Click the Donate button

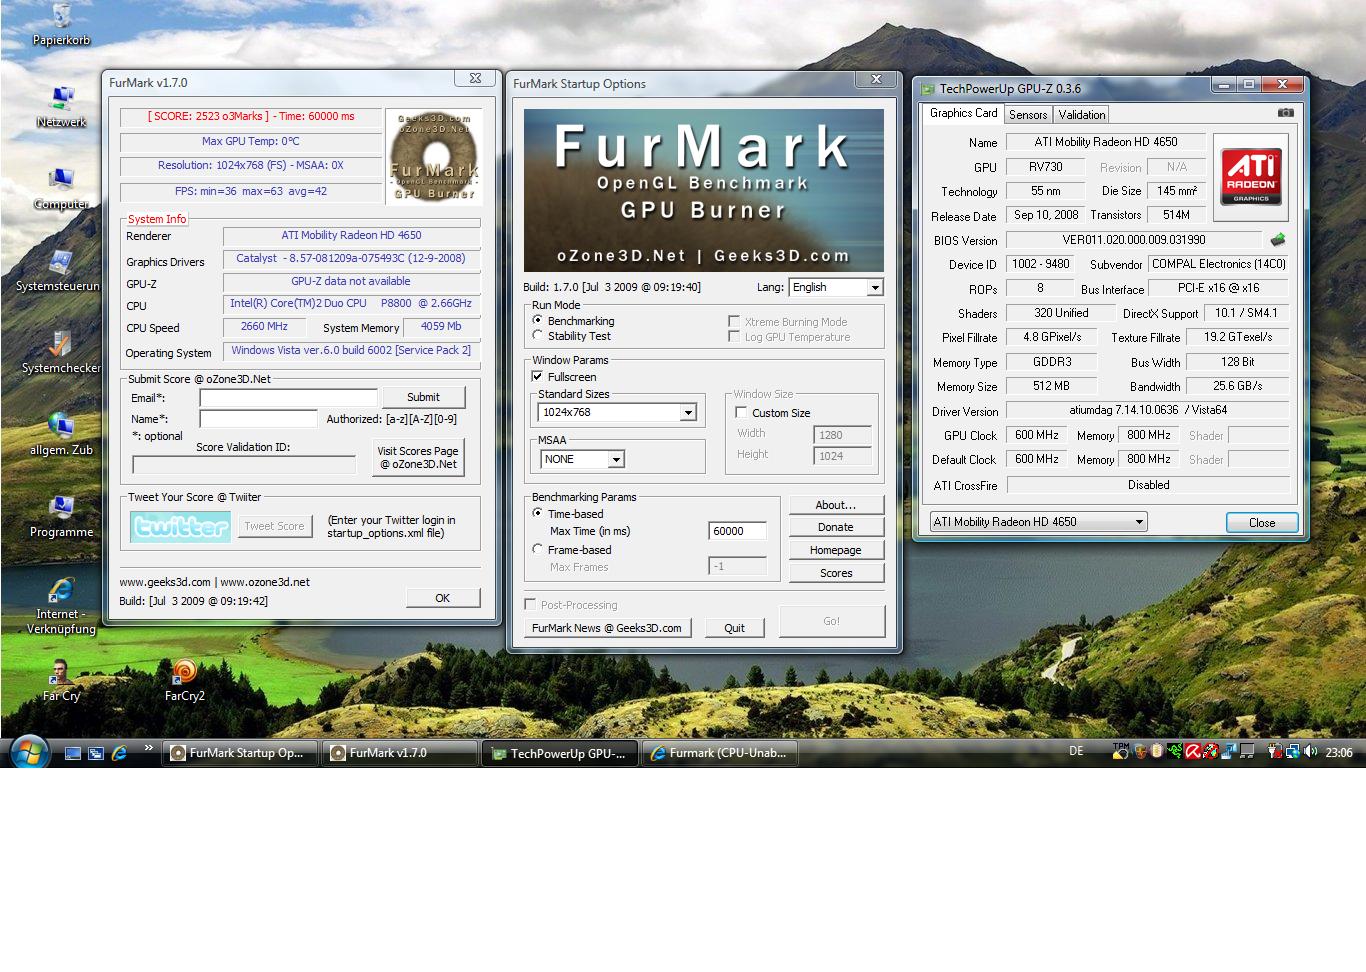coord(836,527)
